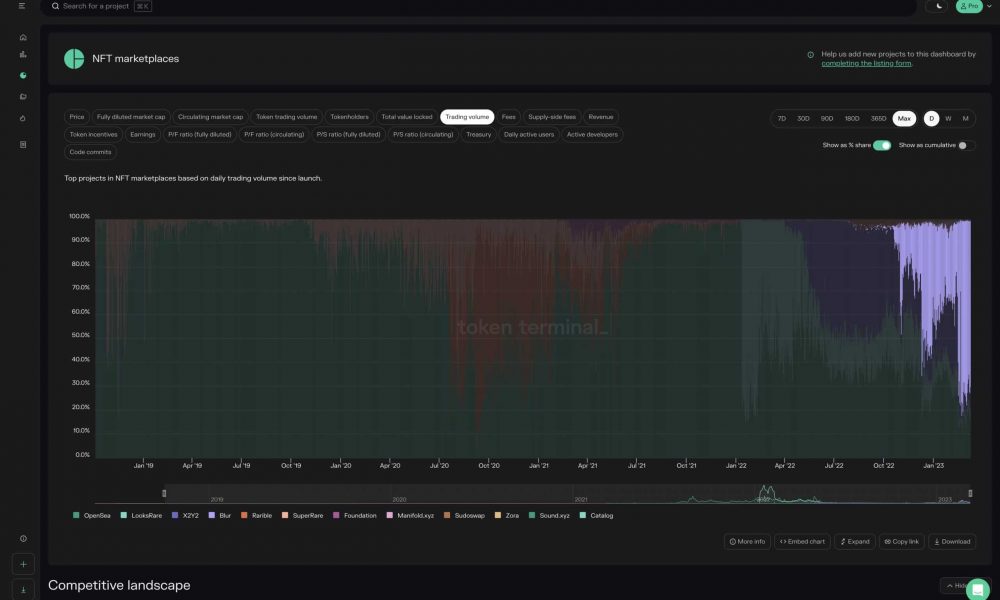Select the Daily active users tab
The image size is (1000, 600).
point(529,135)
